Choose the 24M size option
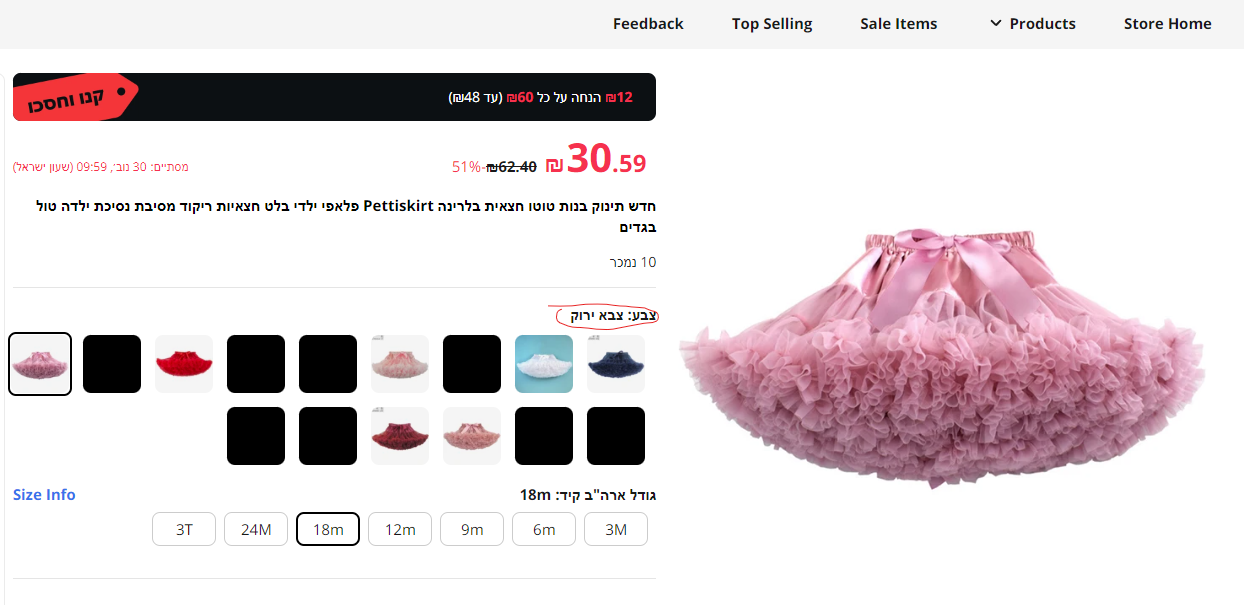This screenshot has width=1244, height=605. tap(256, 530)
